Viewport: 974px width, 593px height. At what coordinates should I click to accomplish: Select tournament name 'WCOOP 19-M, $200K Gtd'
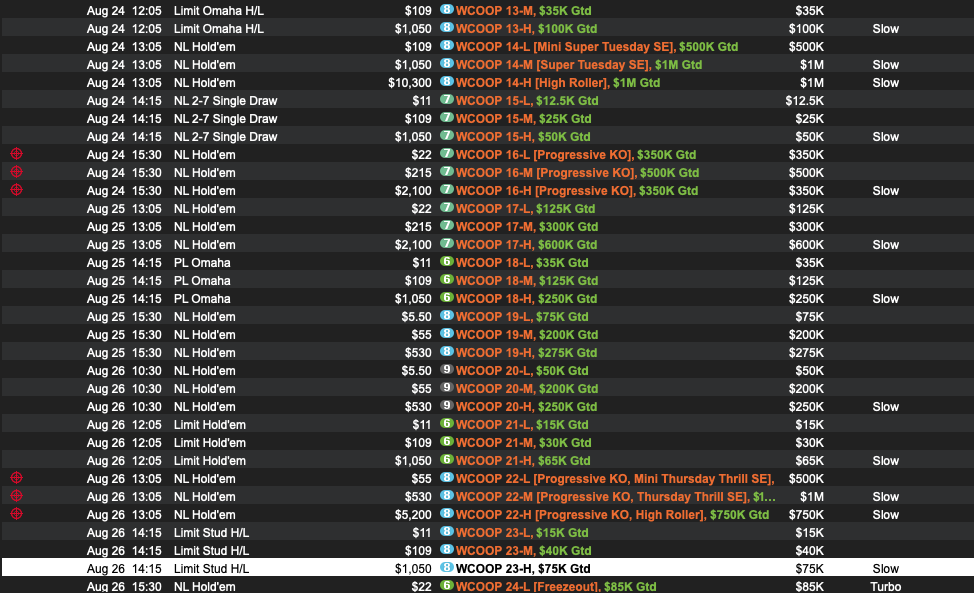[527, 335]
